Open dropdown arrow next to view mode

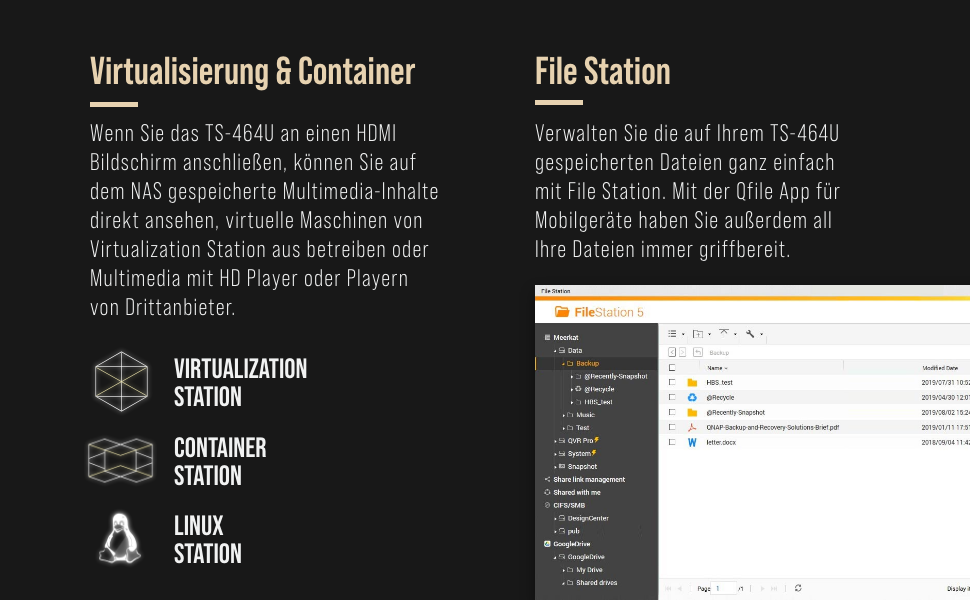pos(683,335)
